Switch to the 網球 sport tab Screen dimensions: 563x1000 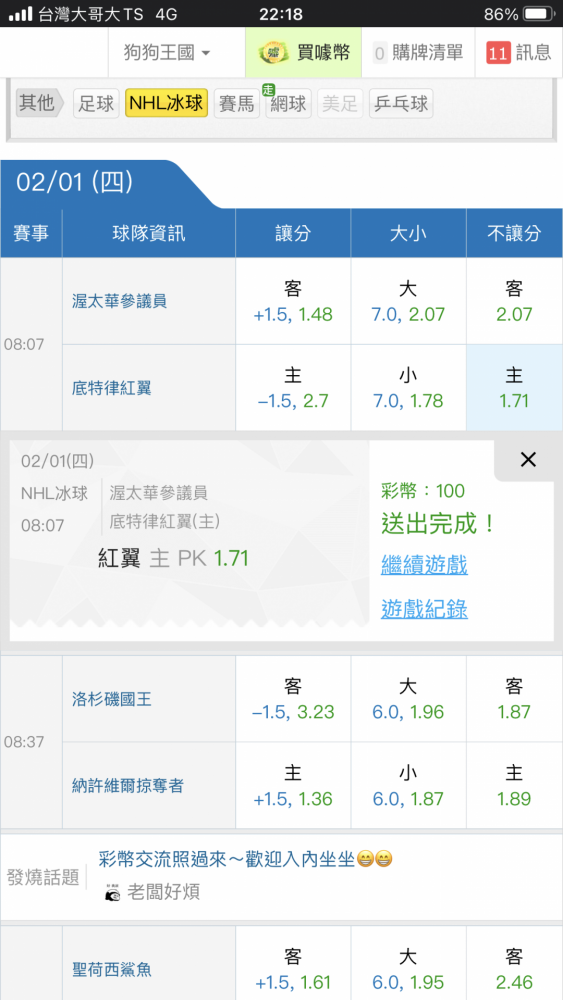coord(288,103)
